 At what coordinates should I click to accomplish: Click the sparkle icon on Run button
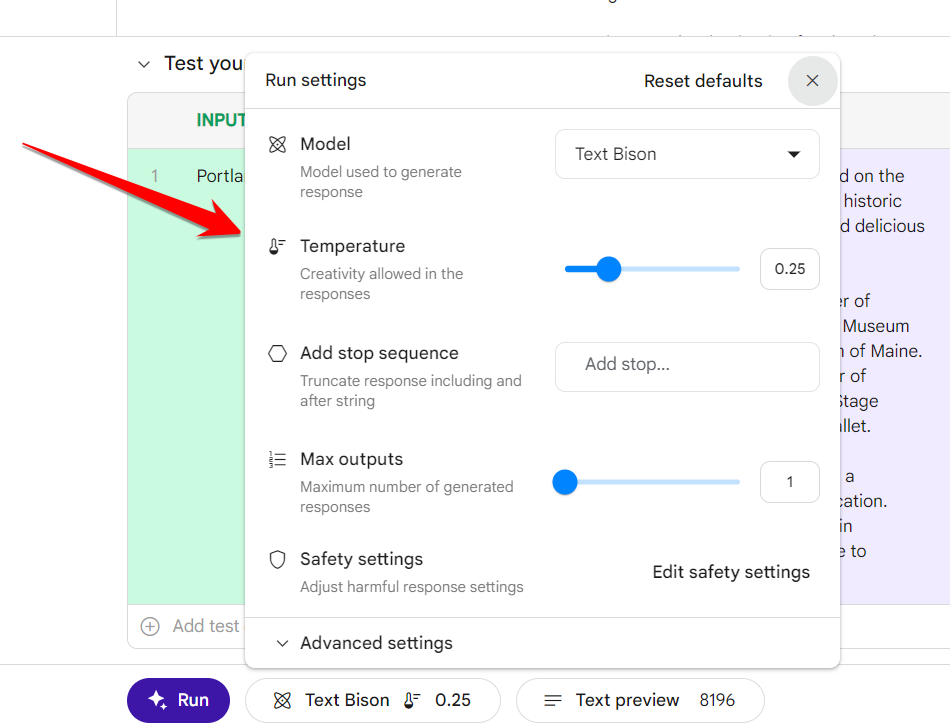158,700
